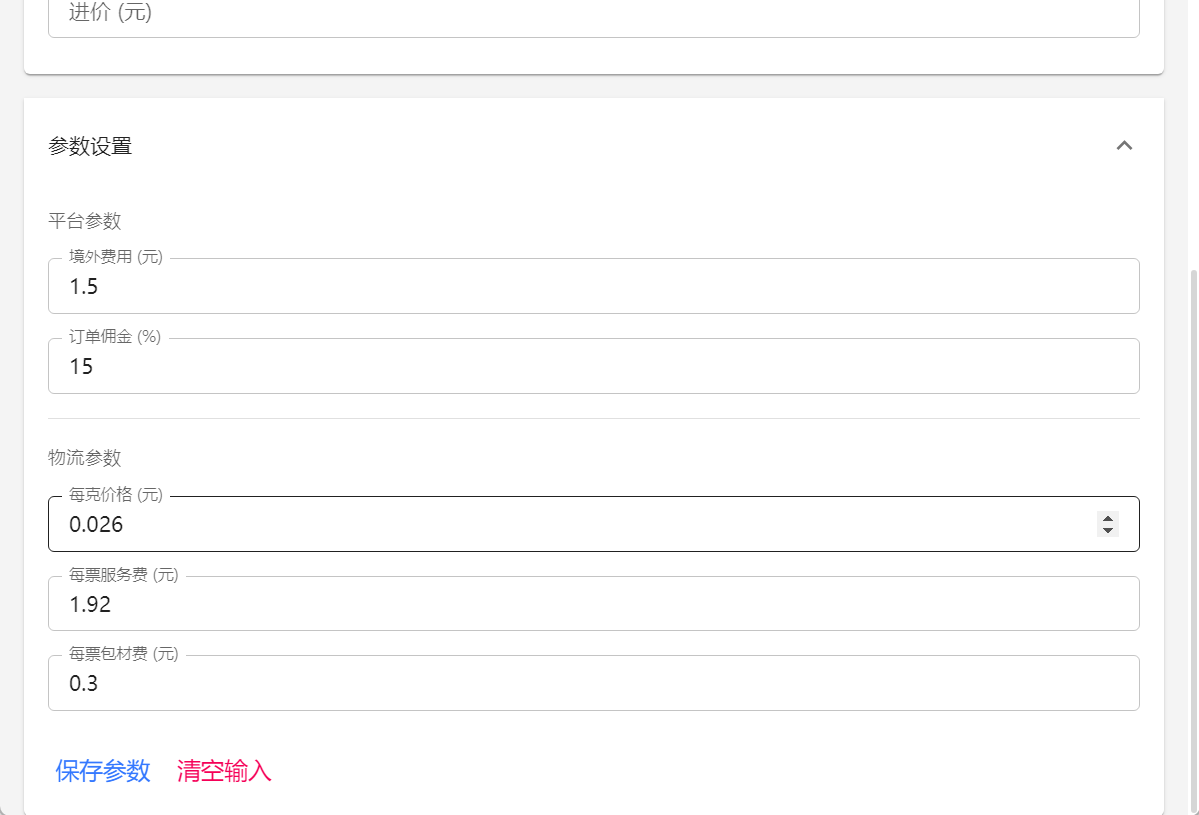
Task: Click the 每克价格 (元) floating label
Action: [x=115, y=495]
